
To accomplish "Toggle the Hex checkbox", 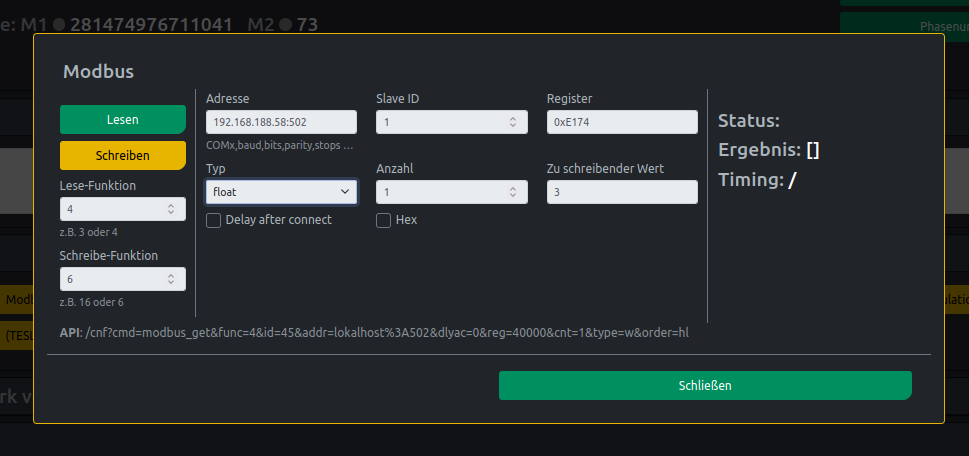I will [384, 220].
